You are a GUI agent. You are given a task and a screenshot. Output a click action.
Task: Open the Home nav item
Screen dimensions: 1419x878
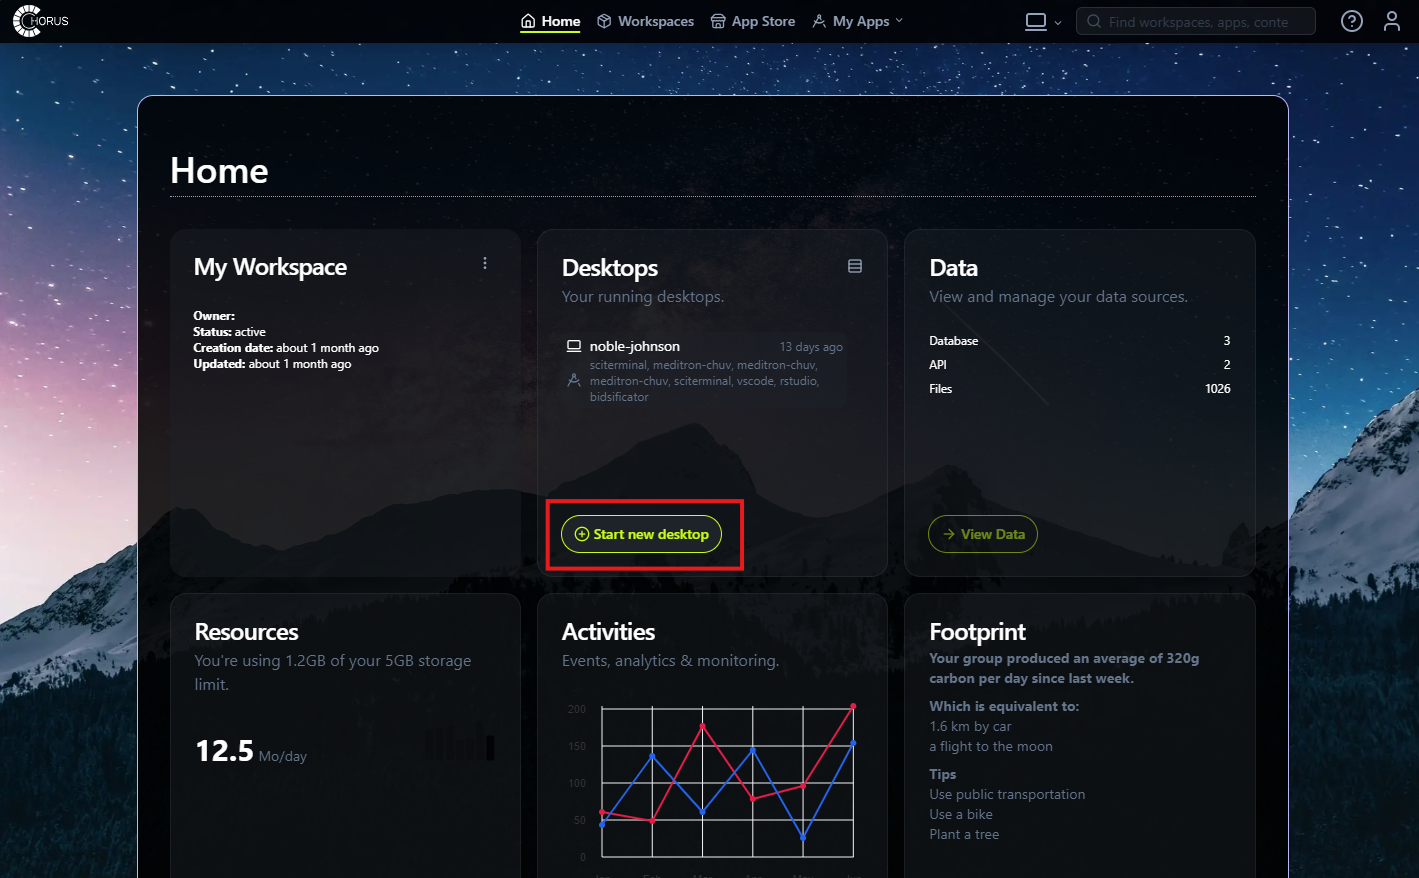(551, 21)
